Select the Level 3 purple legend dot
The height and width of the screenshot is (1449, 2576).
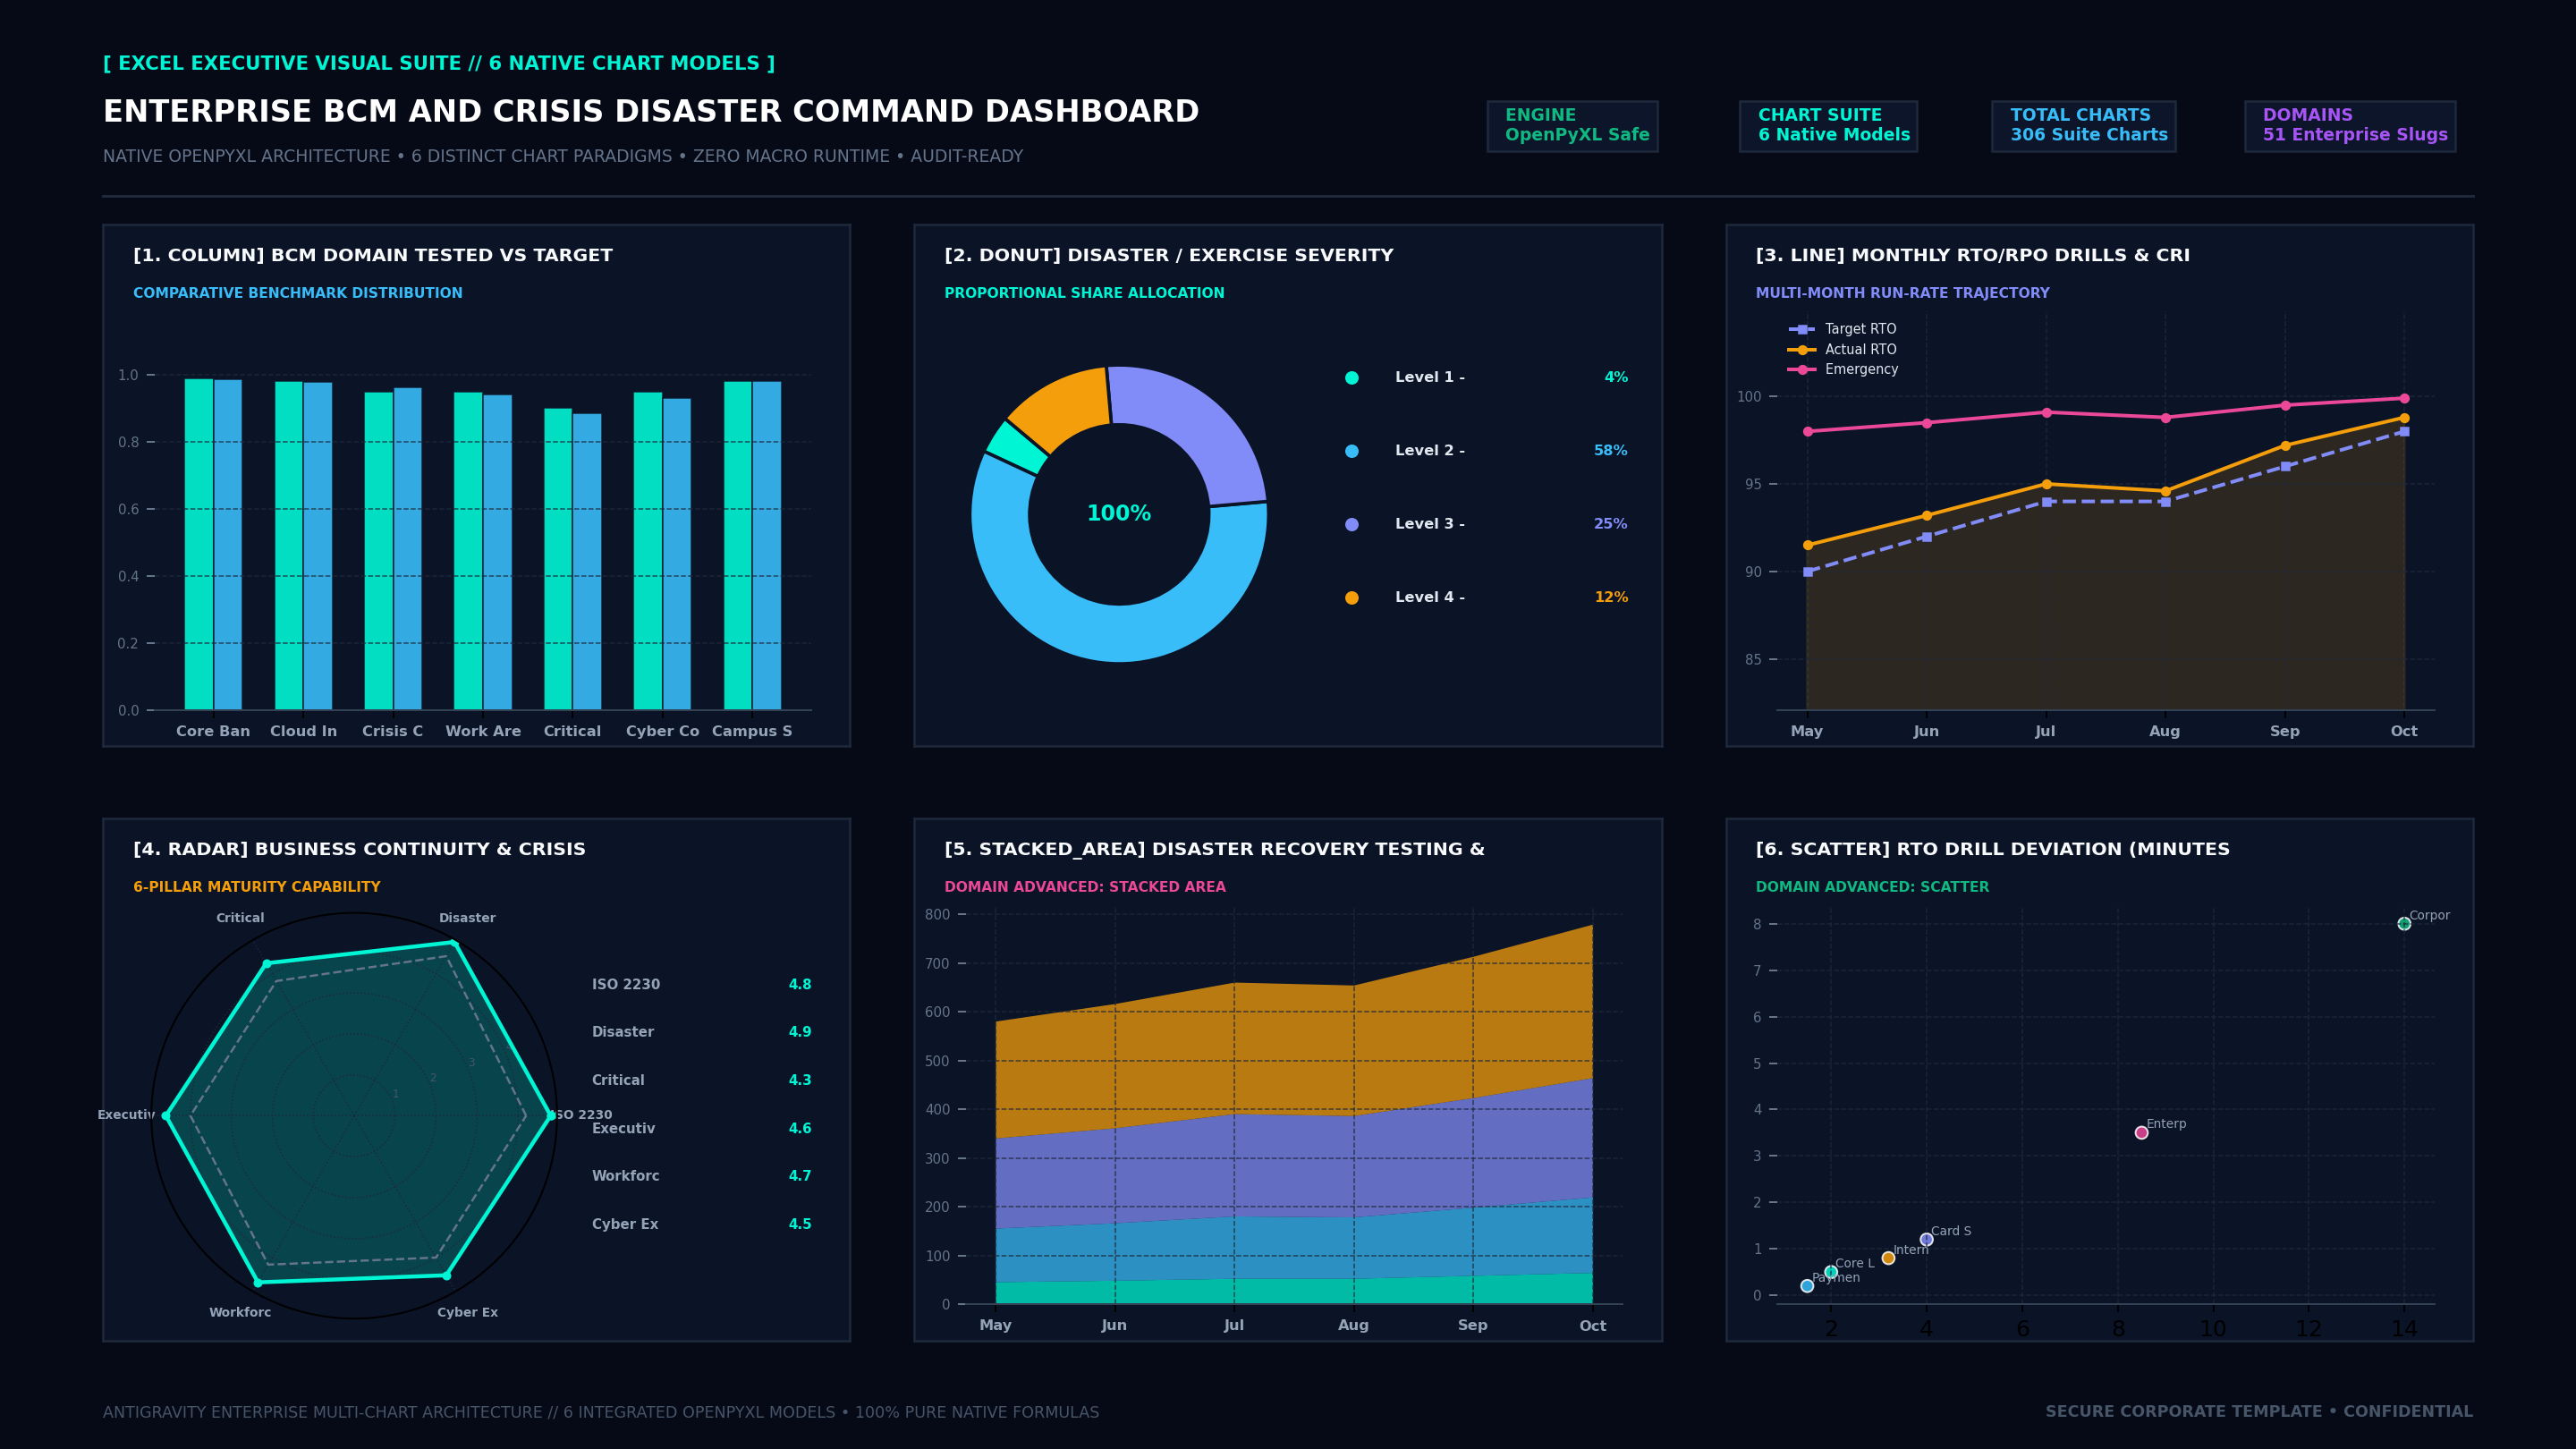(1352, 524)
